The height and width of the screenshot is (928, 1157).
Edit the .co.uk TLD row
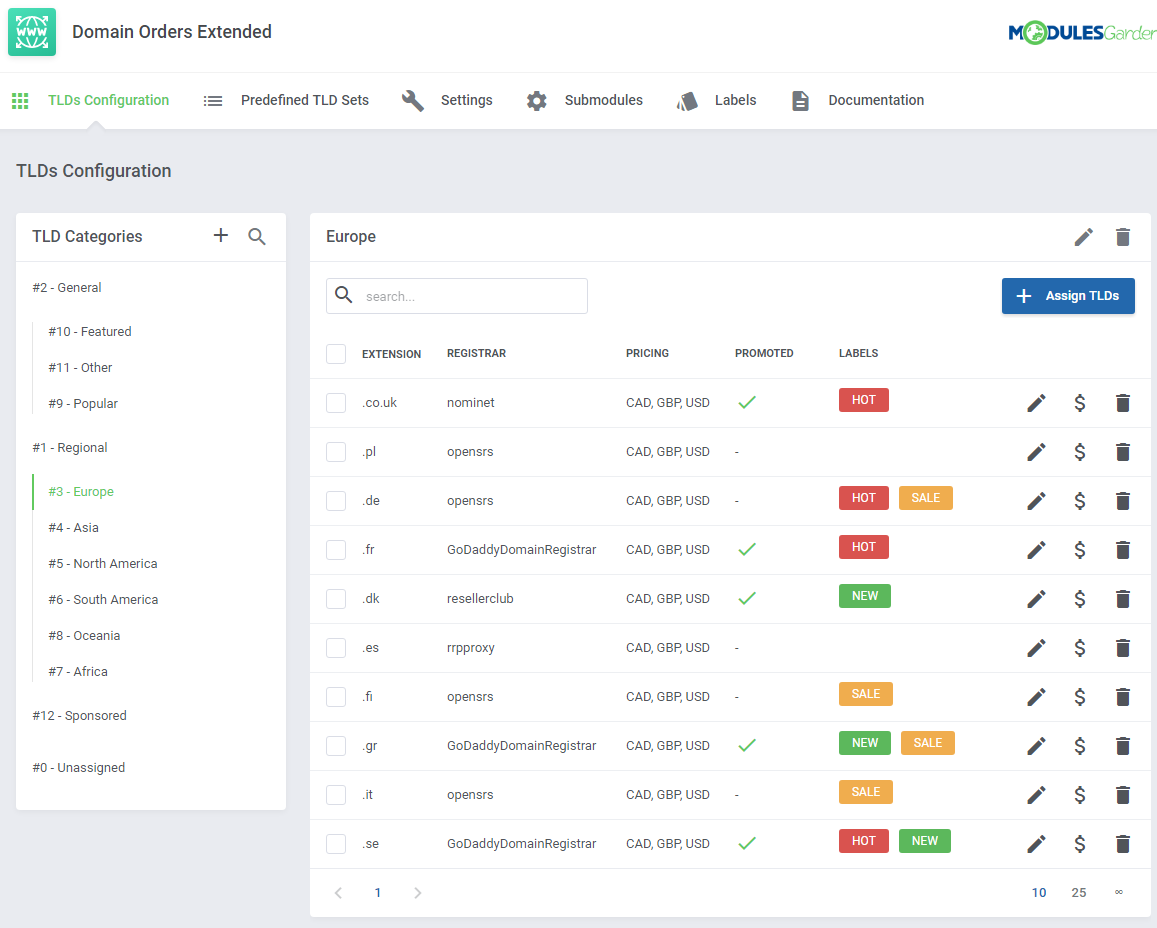1036,403
